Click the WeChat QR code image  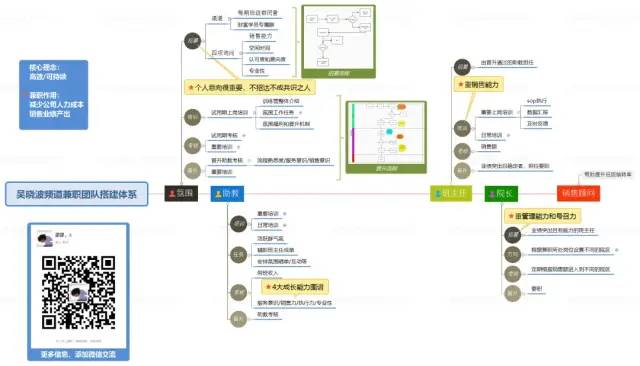[x=78, y=292]
